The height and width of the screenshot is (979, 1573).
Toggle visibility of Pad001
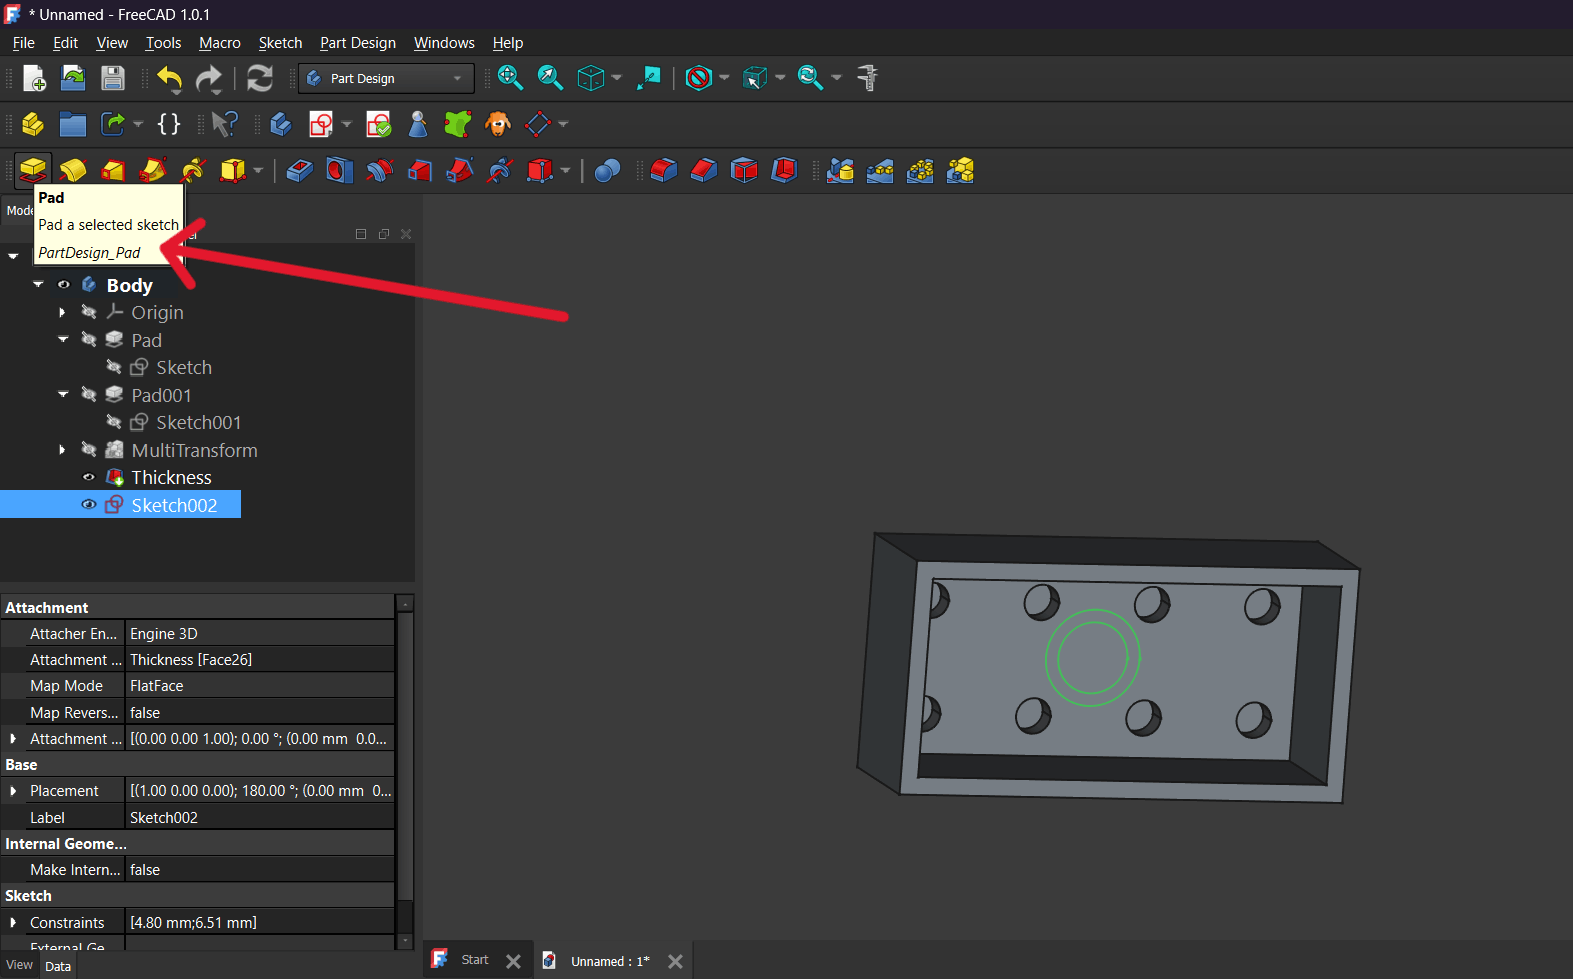tap(89, 395)
